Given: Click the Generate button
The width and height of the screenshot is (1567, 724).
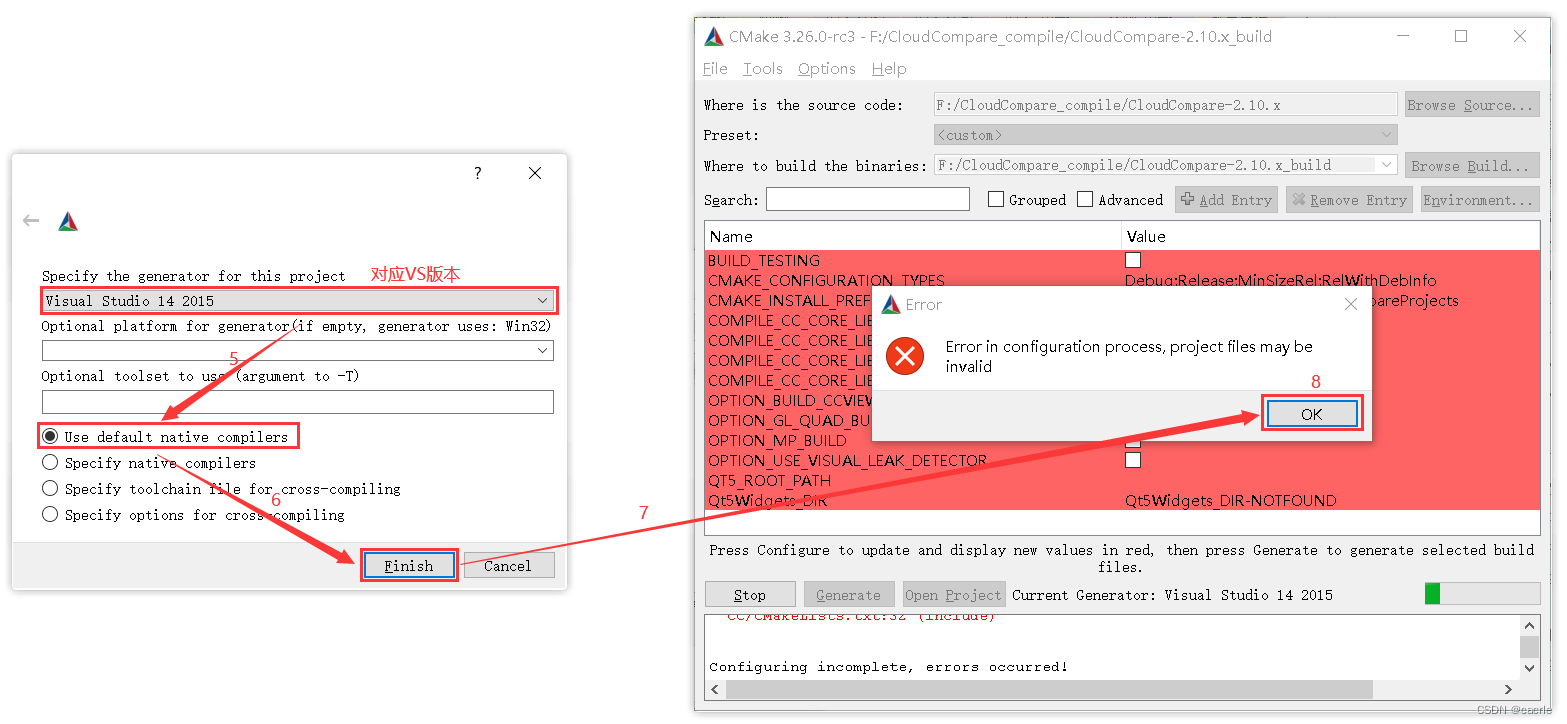Looking at the screenshot, I should tap(849, 594).
